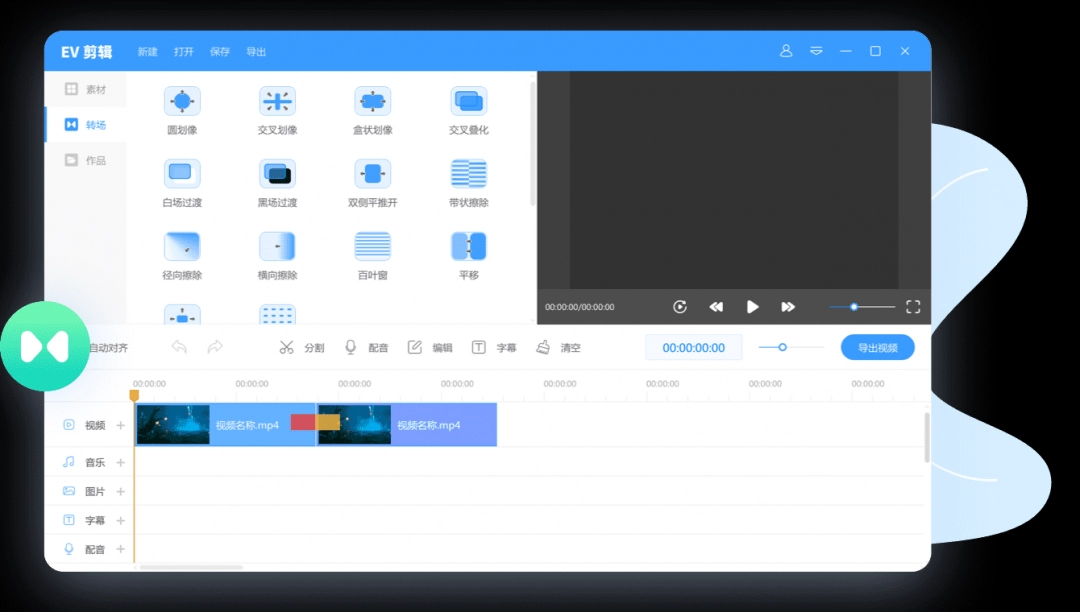Select the 圆划像 transition icon
Image resolution: width=1080 pixels, height=612 pixels.
(x=182, y=101)
